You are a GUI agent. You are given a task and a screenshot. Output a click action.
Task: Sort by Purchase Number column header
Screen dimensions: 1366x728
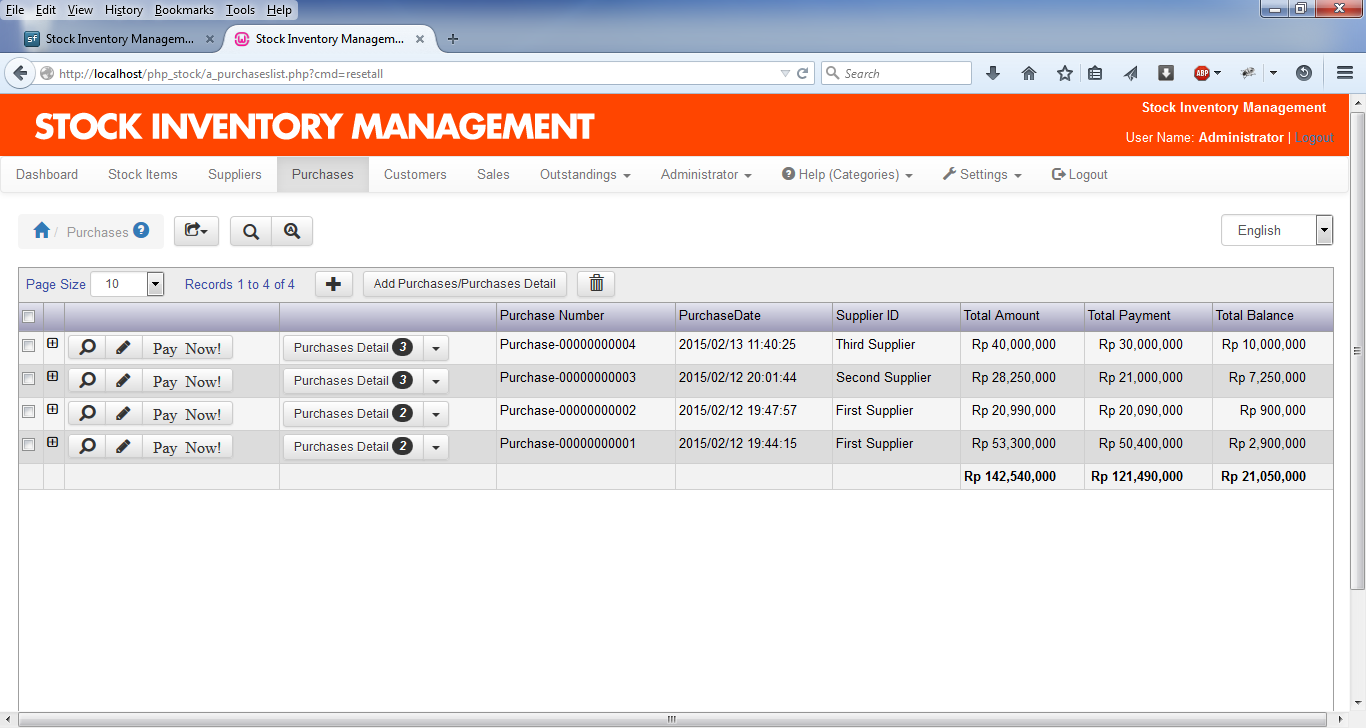click(x=552, y=315)
